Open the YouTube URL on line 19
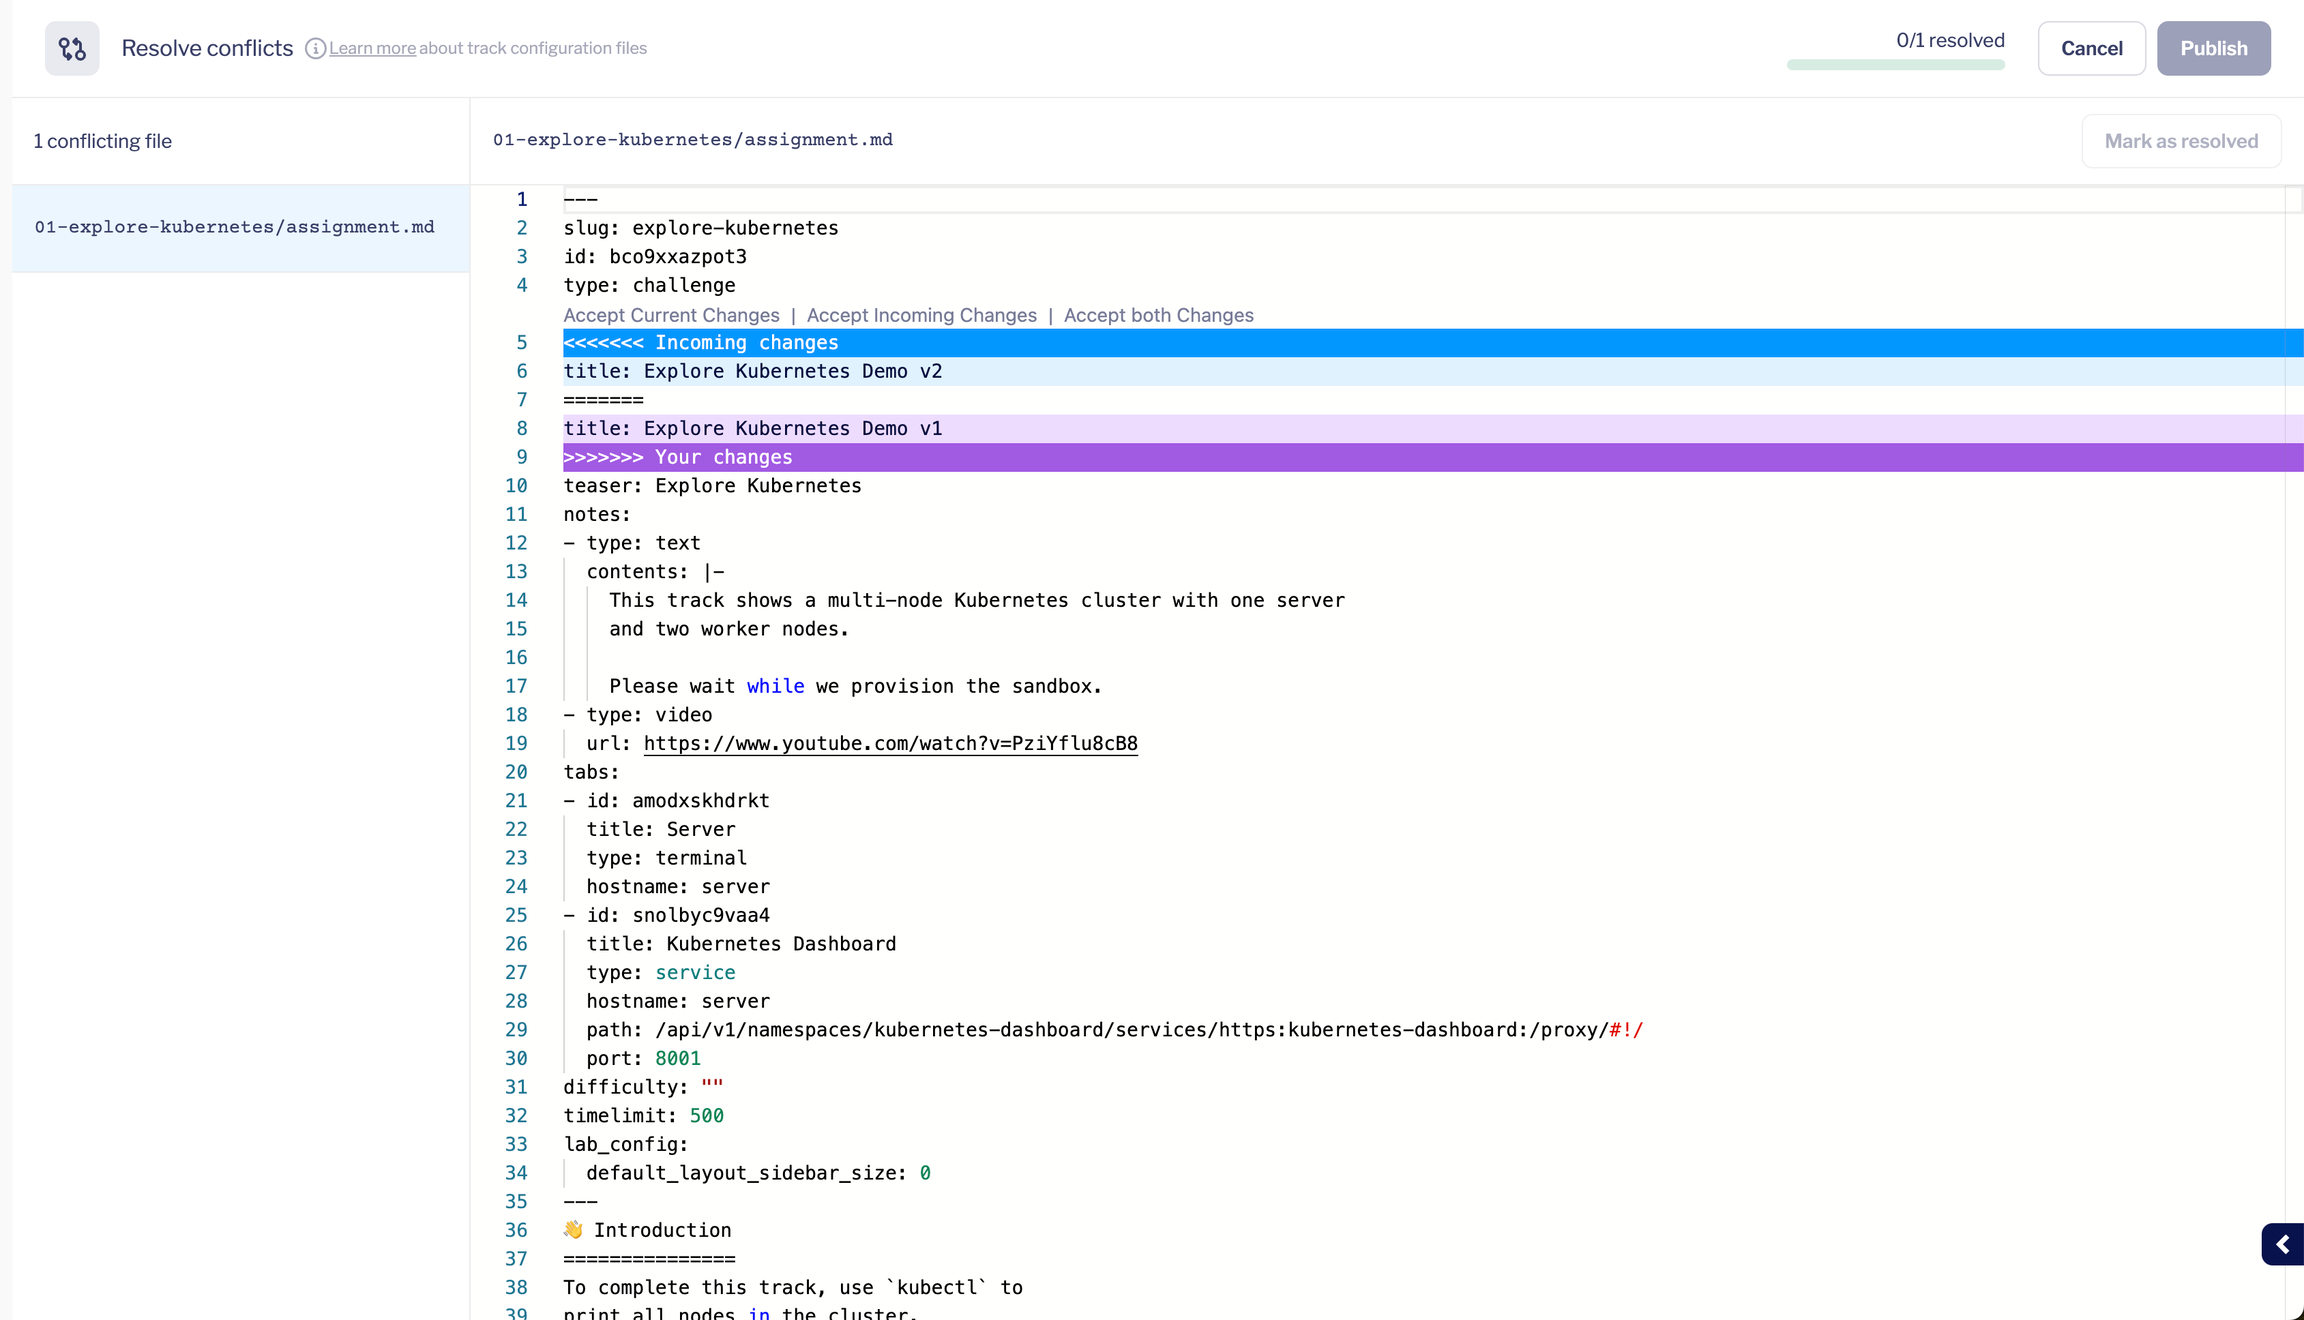 [x=890, y=743]
